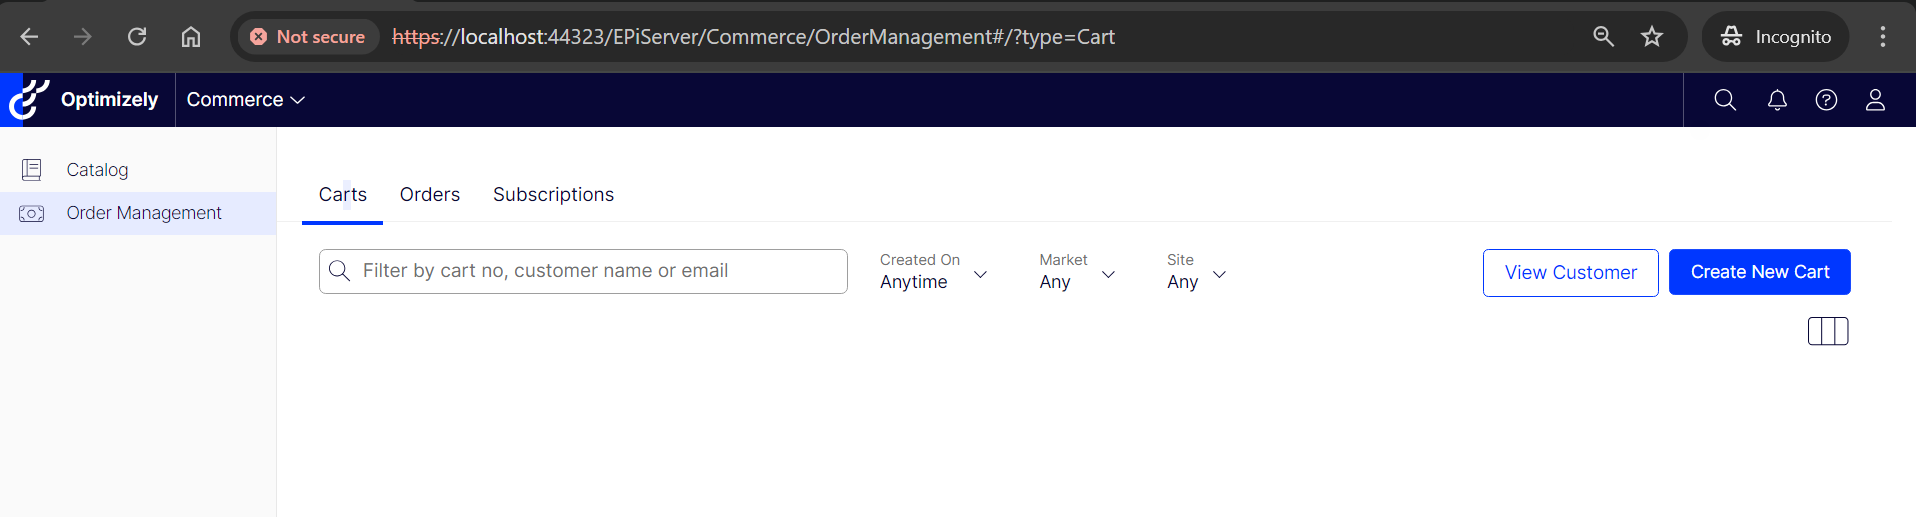The image size is (1916, 517).
Task: Open the global search magnifier icon
Action: click(x=1725, y=100)
